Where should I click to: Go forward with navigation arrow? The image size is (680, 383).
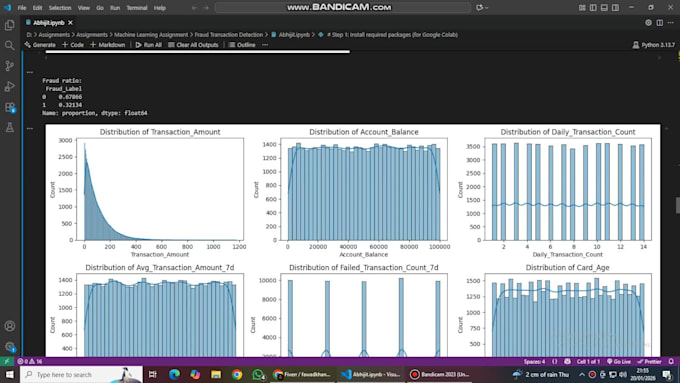(x=206, y=8)
